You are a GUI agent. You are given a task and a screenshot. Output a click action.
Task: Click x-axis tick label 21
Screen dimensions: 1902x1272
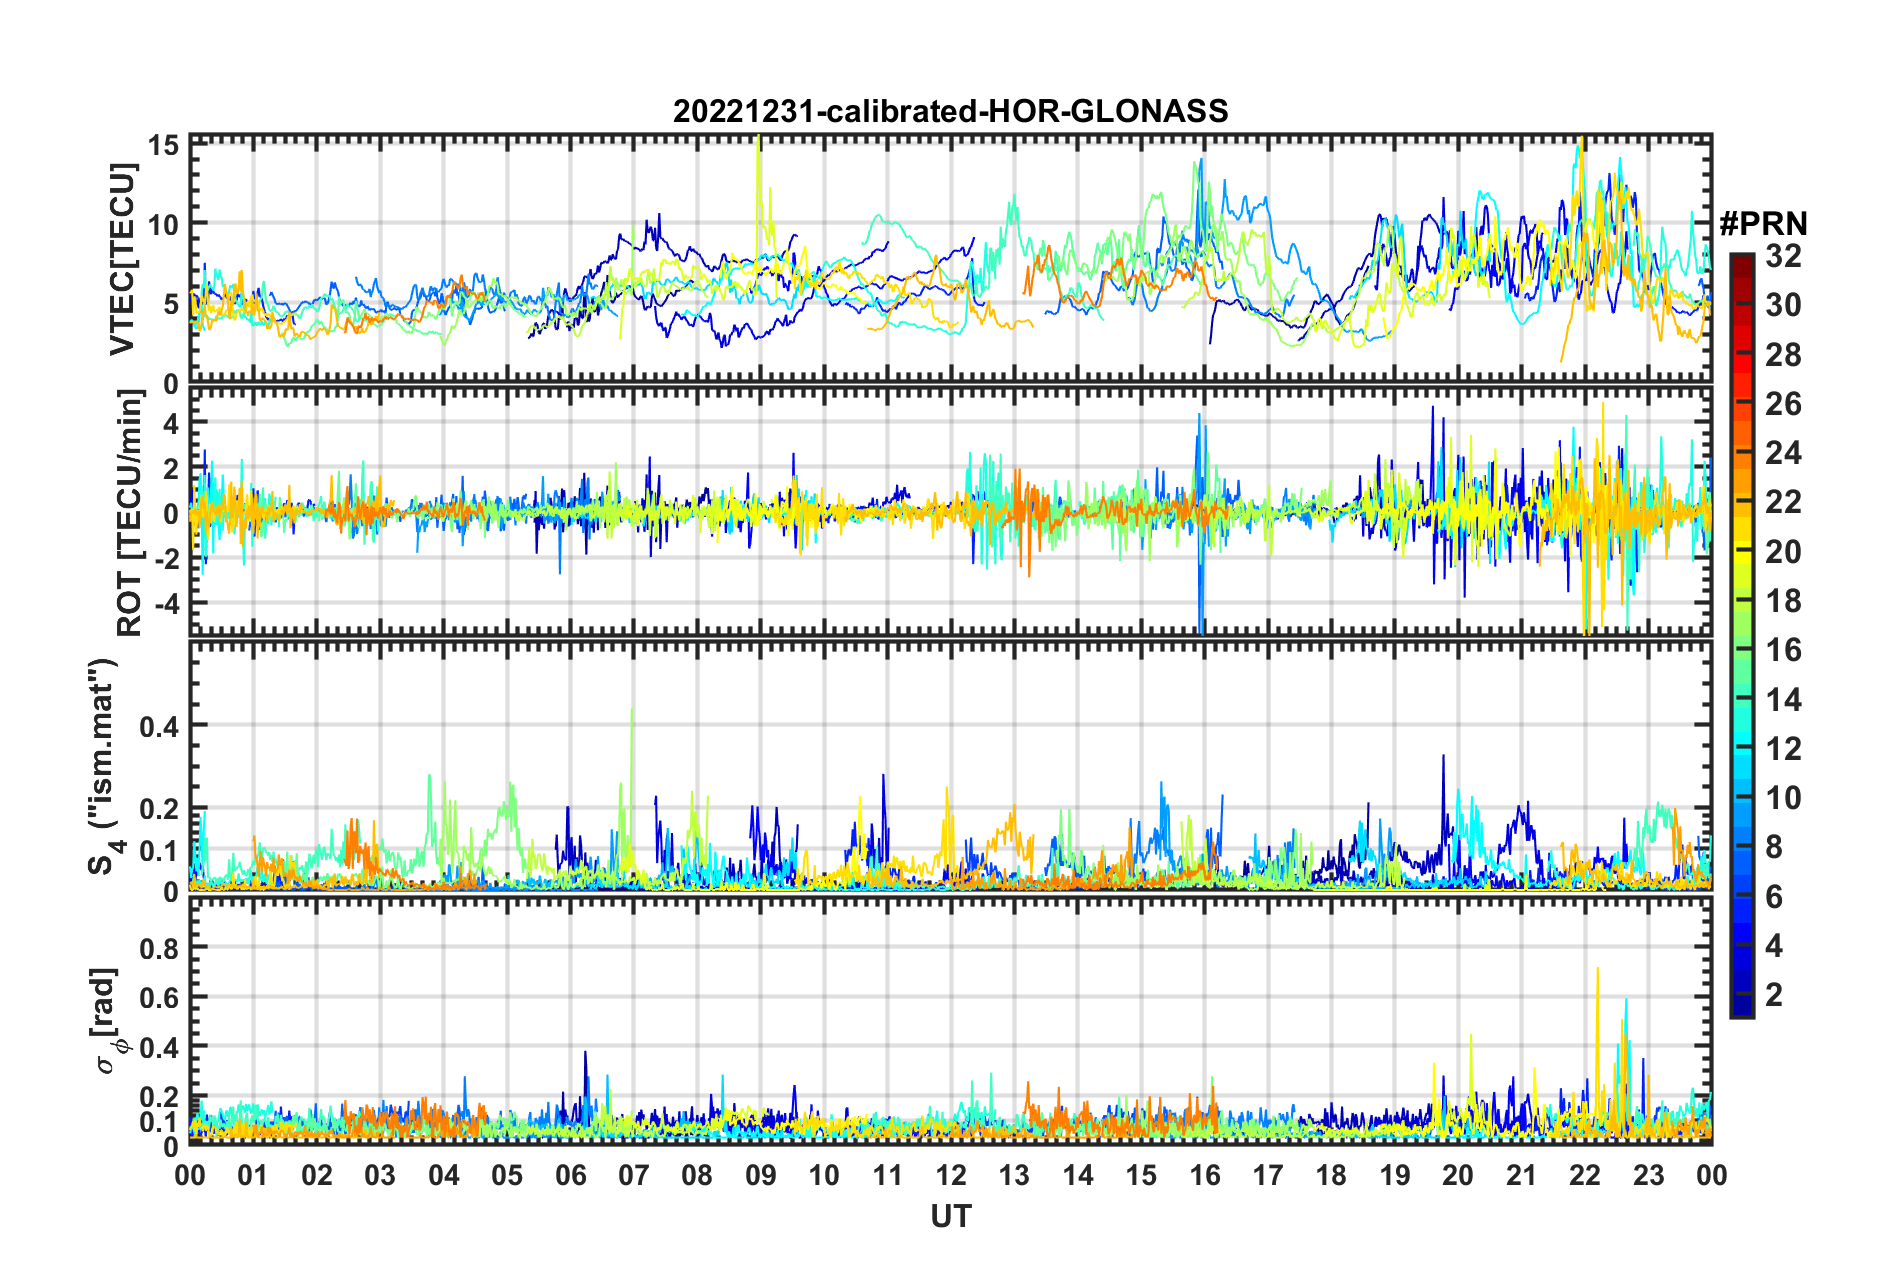(x=1522, y=1176)
